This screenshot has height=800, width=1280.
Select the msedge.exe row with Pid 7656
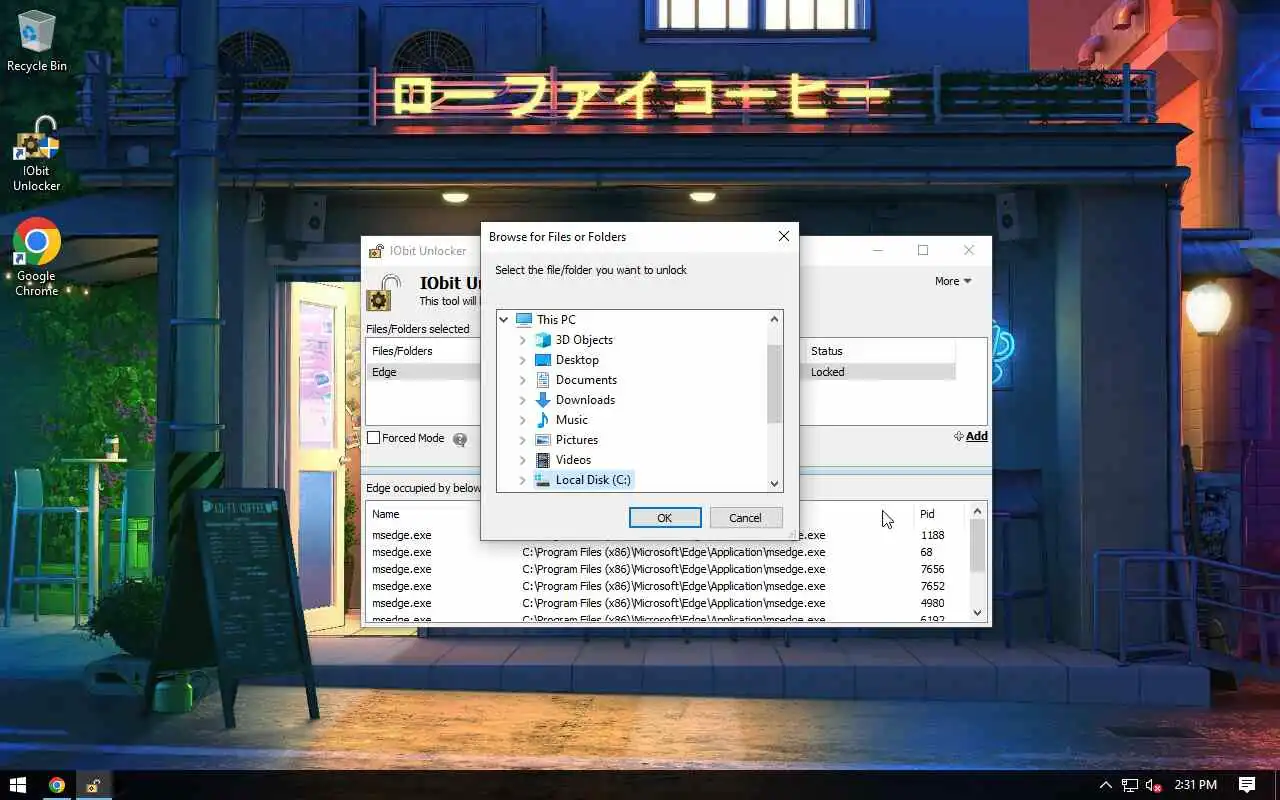(x=667, y=569)
